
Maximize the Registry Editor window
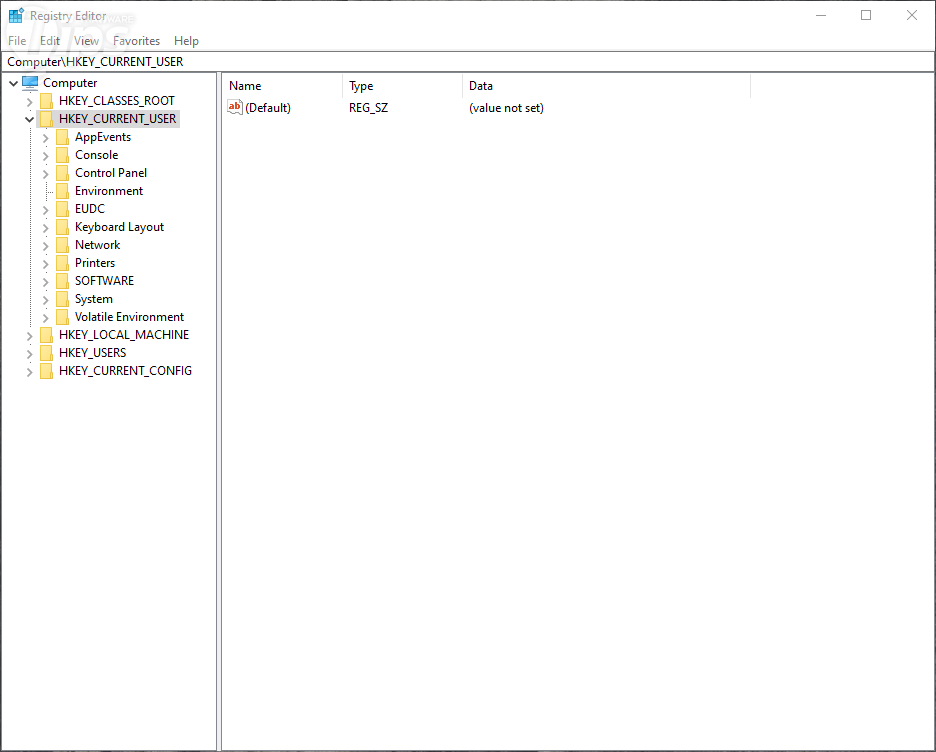click(866, 15)
